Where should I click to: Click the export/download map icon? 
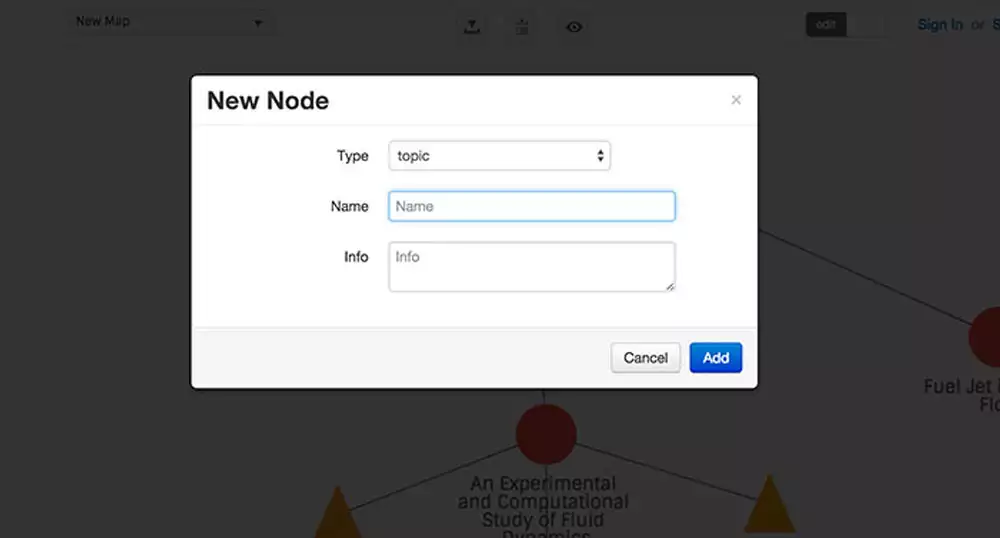tap(472, 27)
